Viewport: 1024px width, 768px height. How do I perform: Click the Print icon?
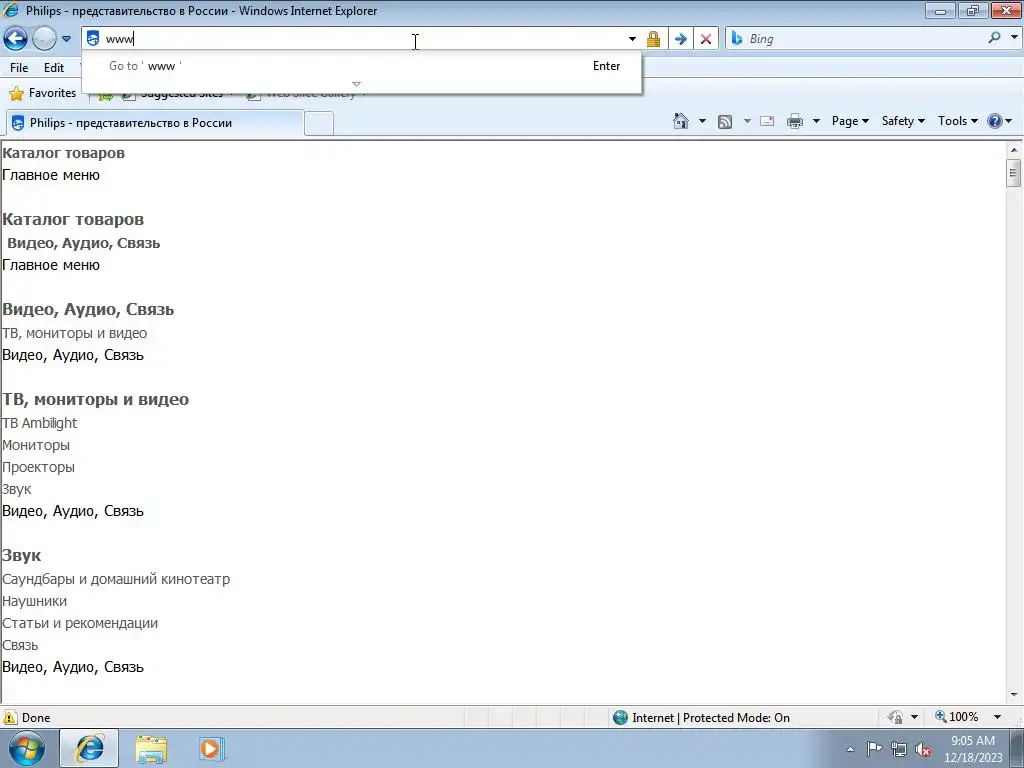[795, 121]
